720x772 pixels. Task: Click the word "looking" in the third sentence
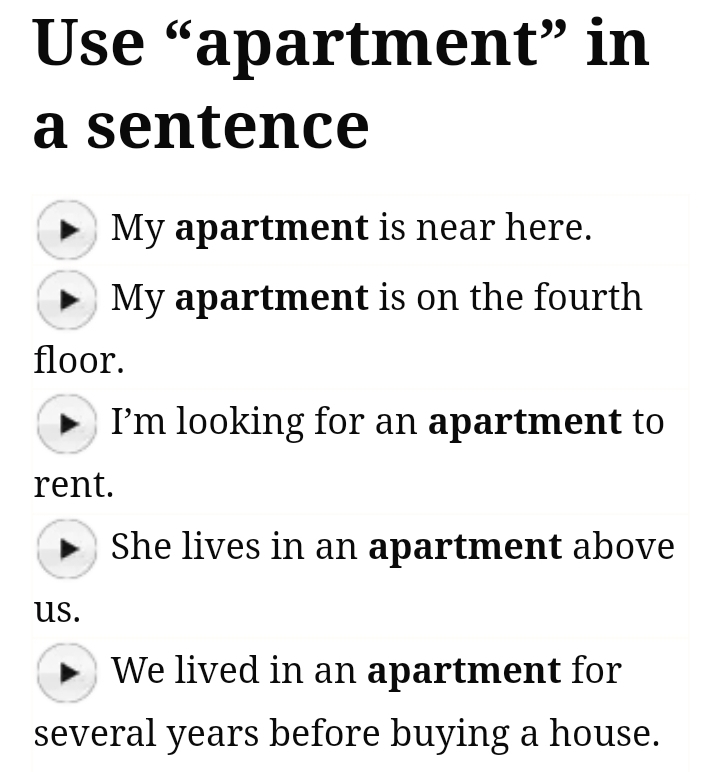click(x=240, y=422)
